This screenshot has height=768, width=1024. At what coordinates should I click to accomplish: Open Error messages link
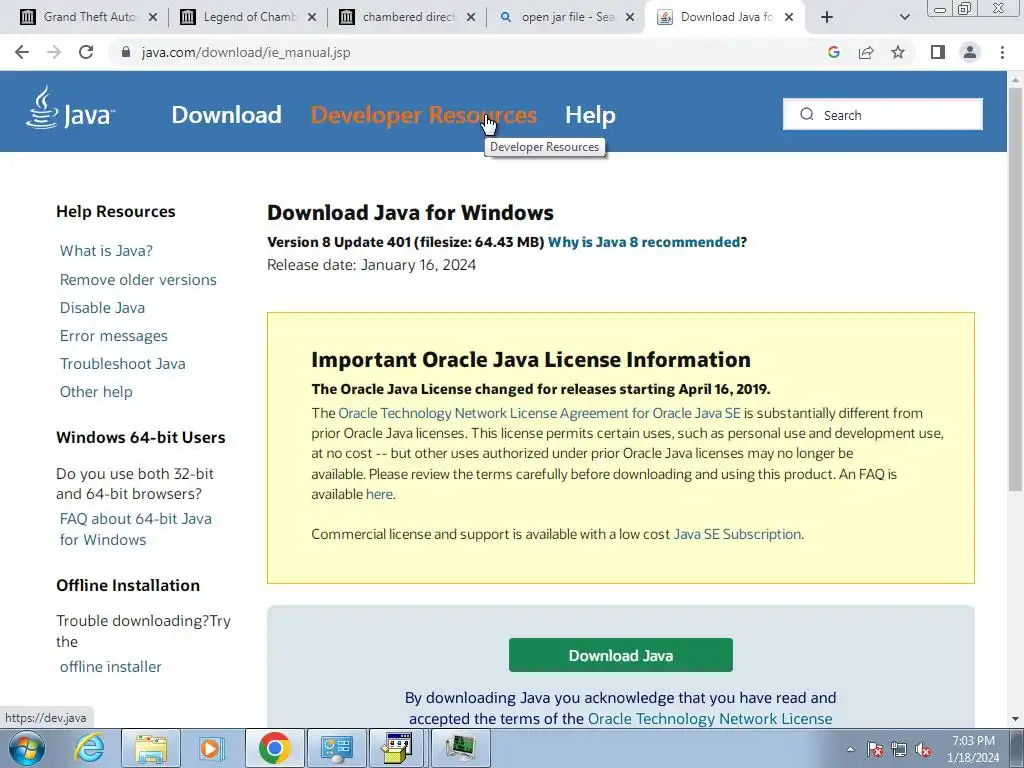114,336
